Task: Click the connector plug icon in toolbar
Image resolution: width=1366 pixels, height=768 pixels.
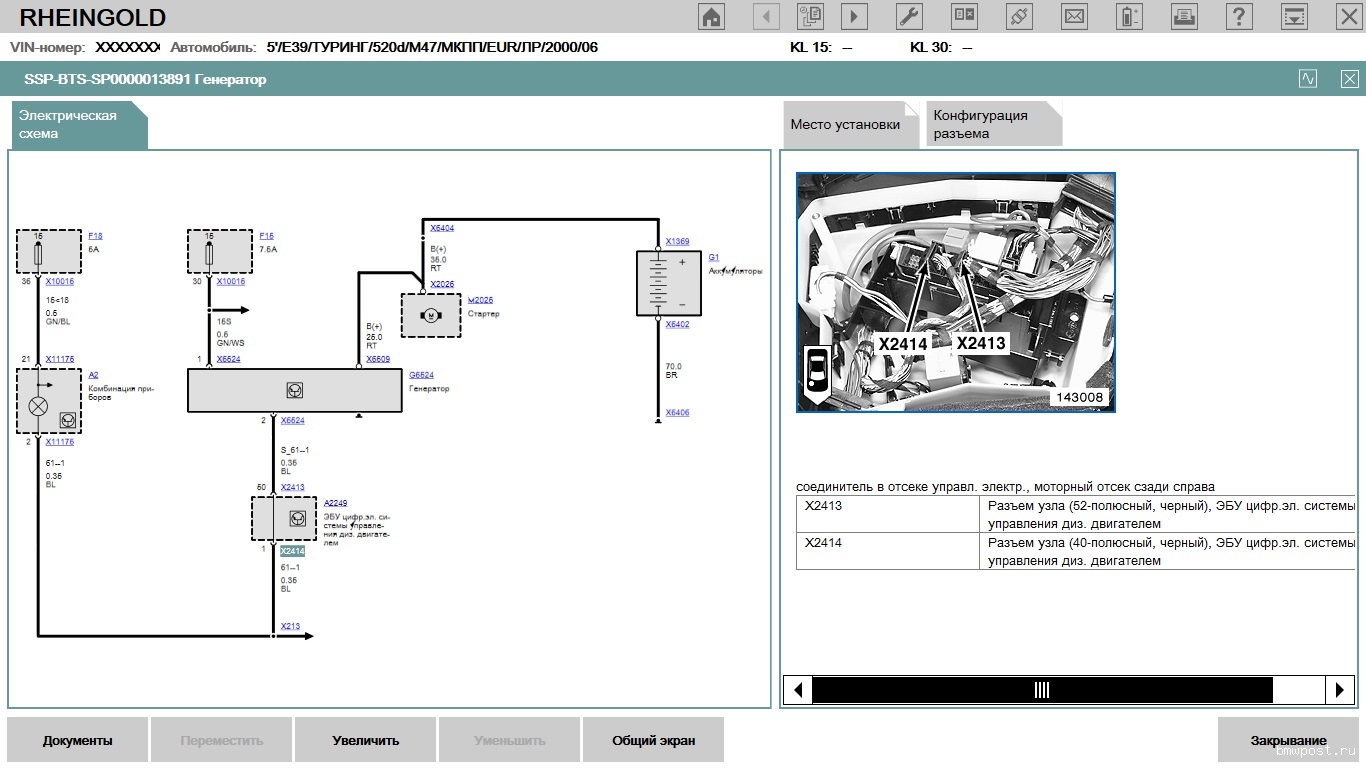Action: click(x=1018, y=17)
